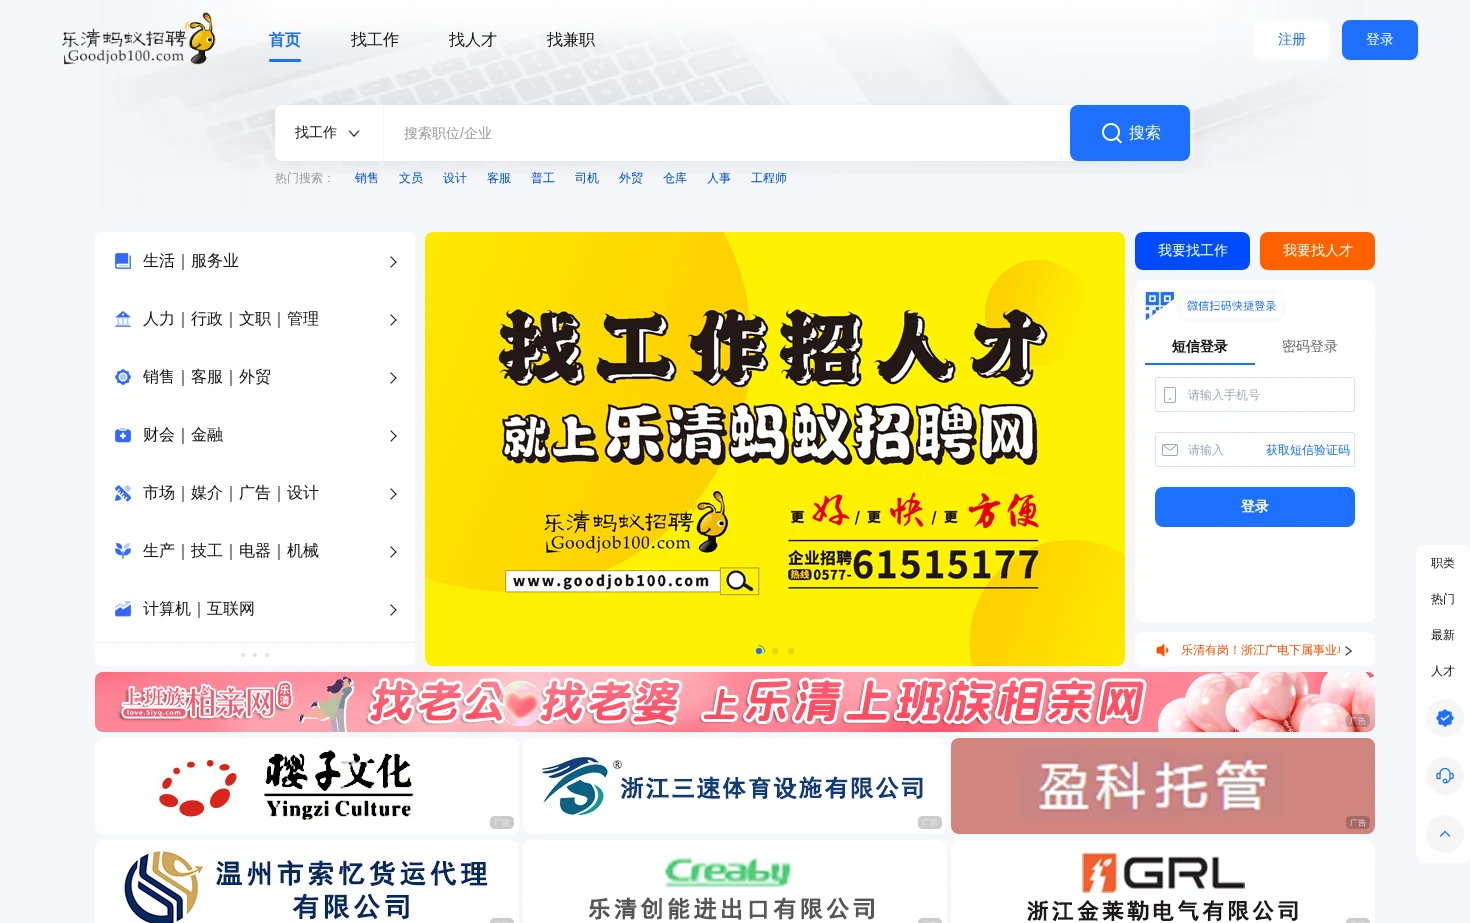Click the magnifier icon in search button

click(x=1111, y=133)
